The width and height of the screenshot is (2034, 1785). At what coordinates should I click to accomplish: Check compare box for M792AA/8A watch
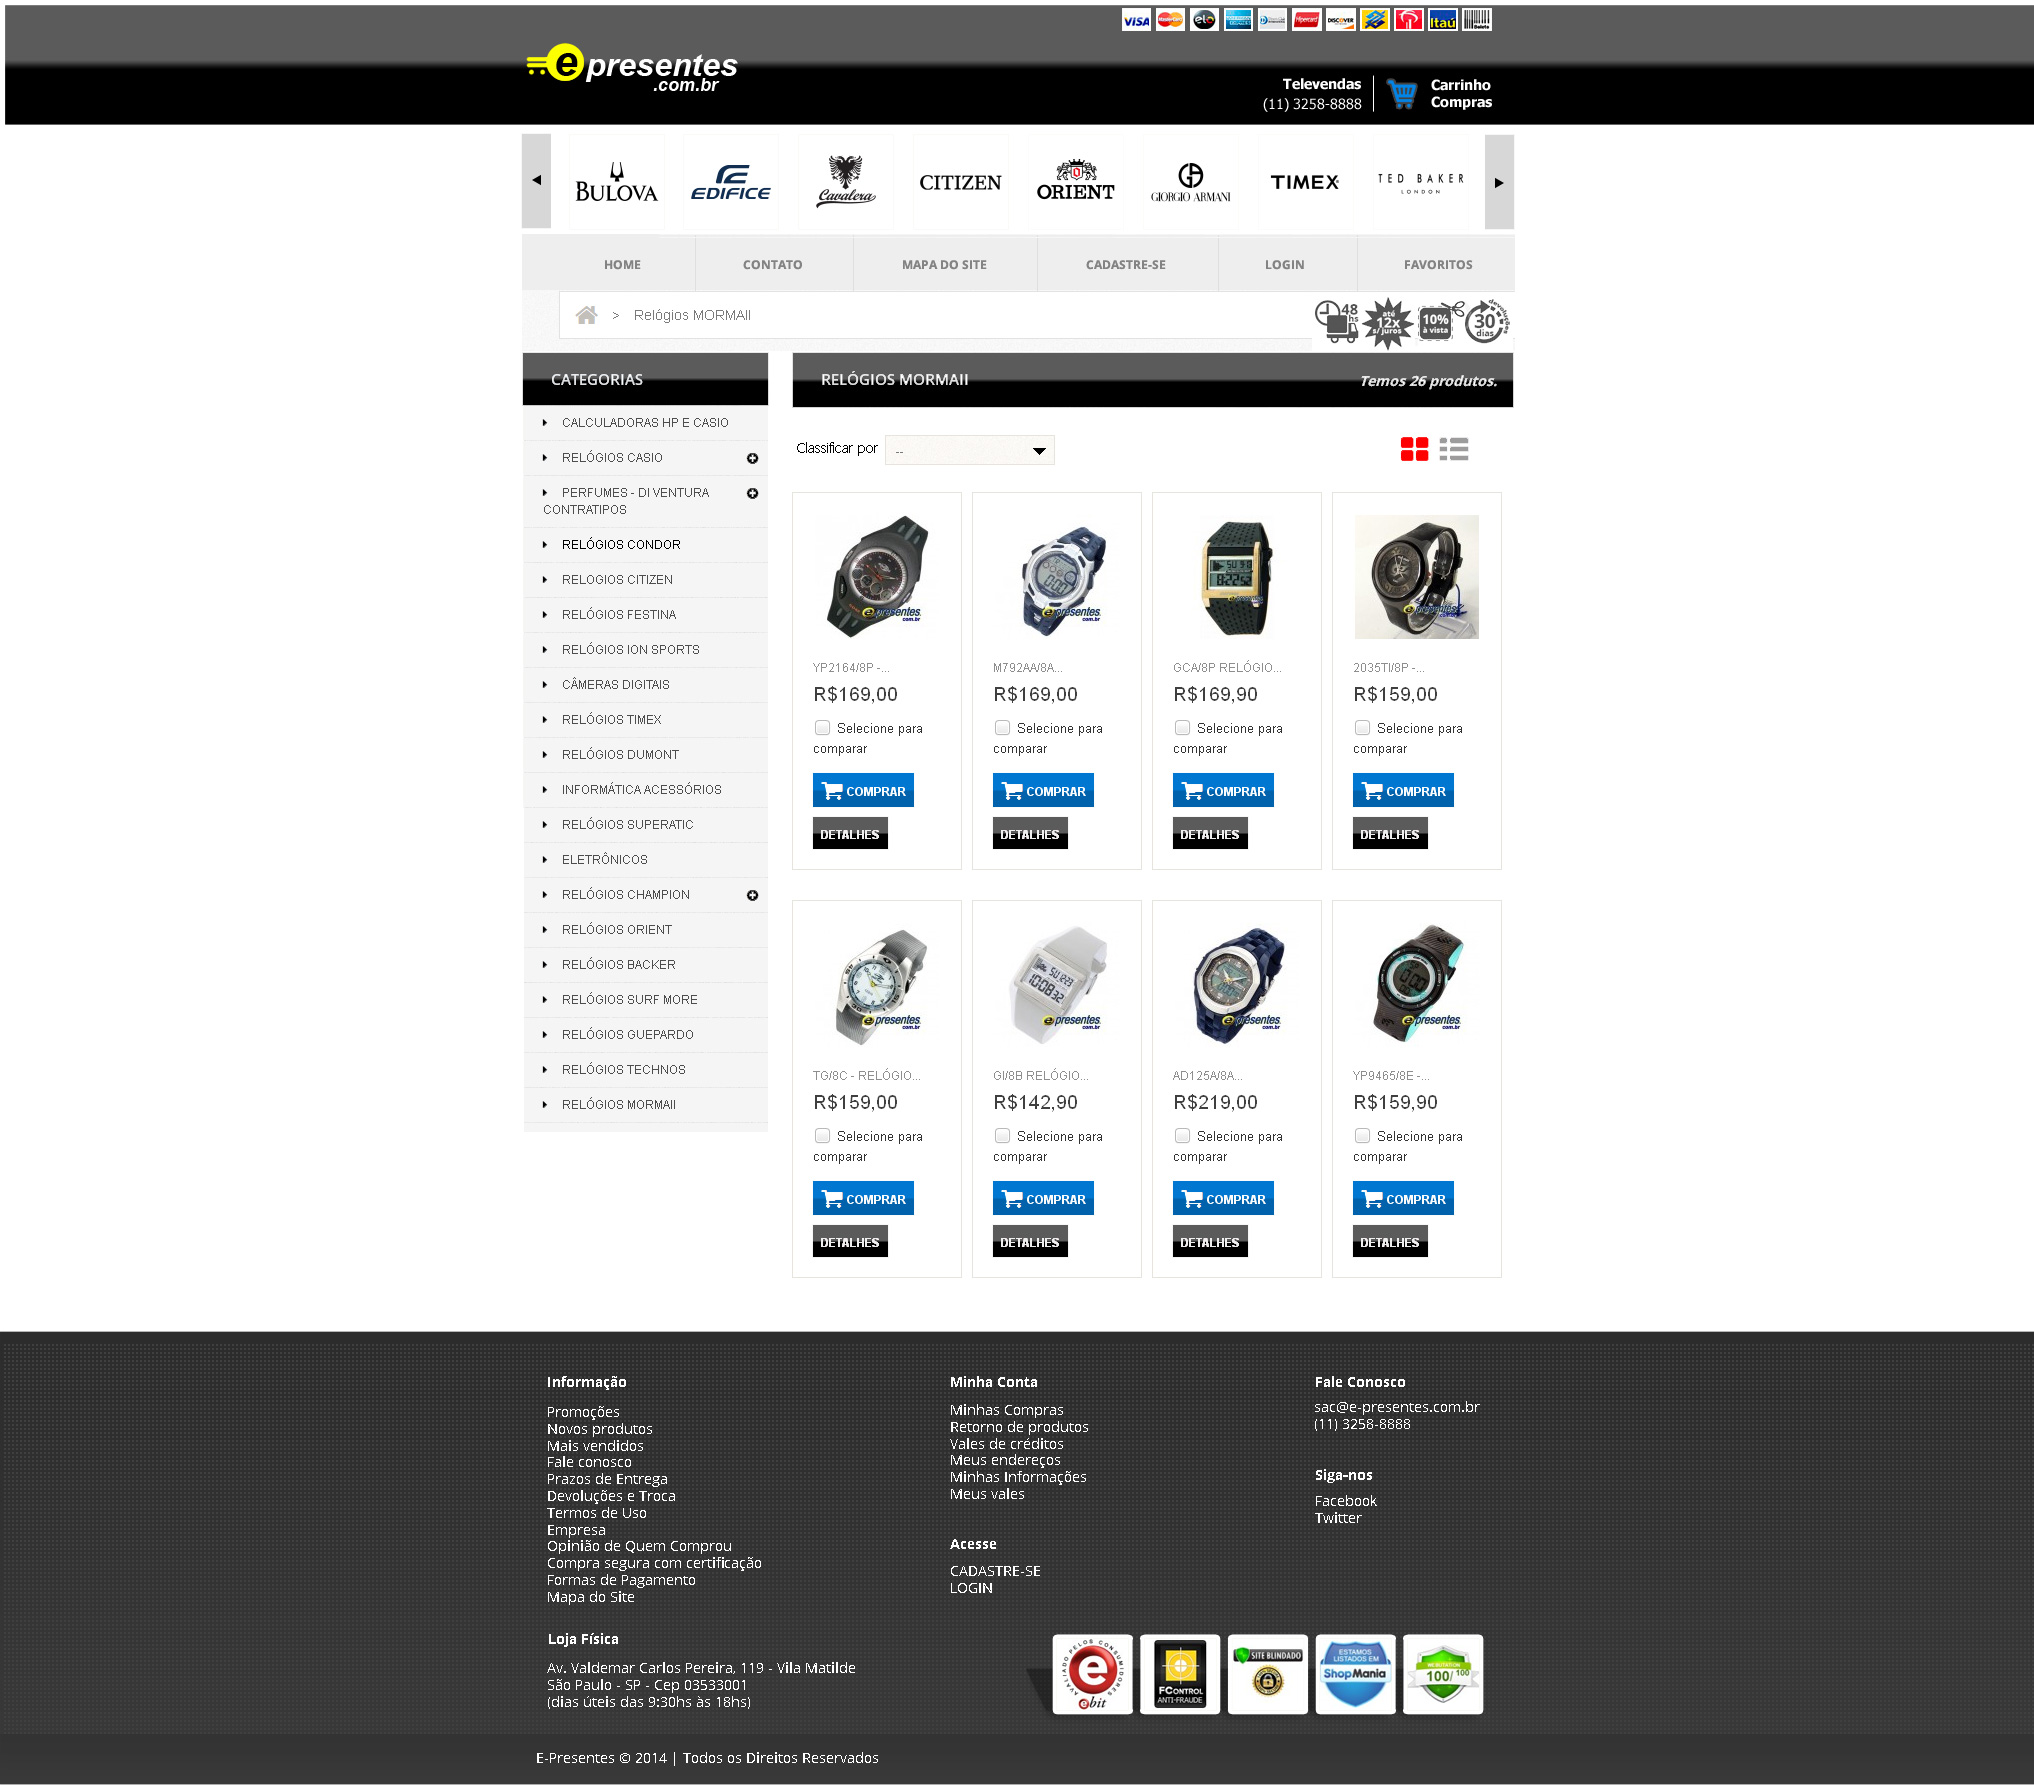click(x=1002, y=728)
